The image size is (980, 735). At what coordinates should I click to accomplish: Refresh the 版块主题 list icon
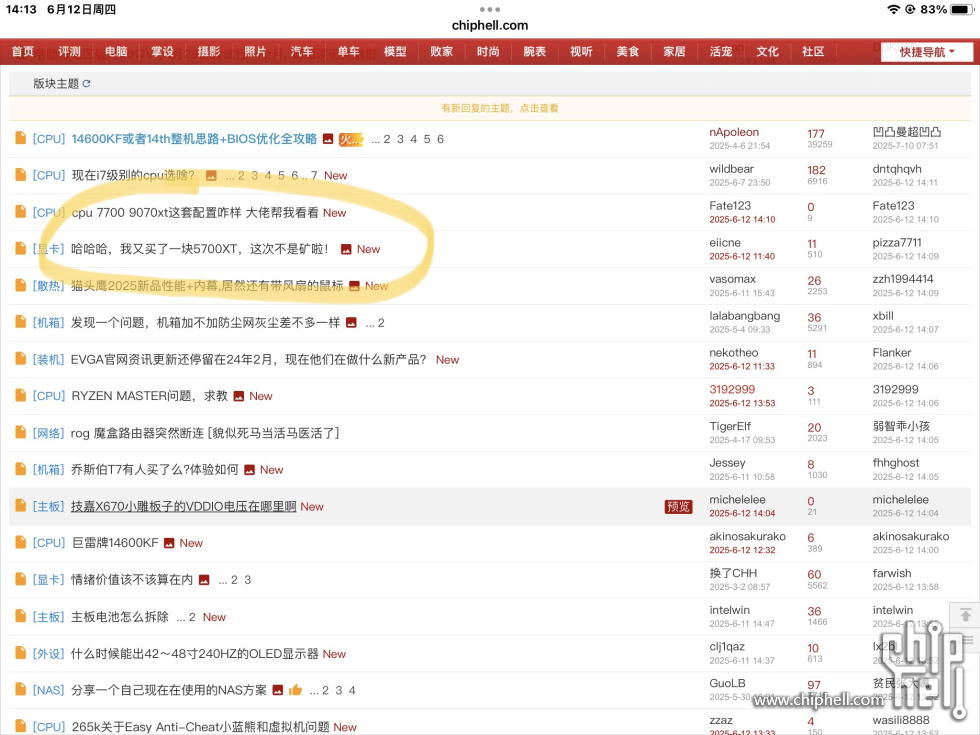tap(86, 84)
